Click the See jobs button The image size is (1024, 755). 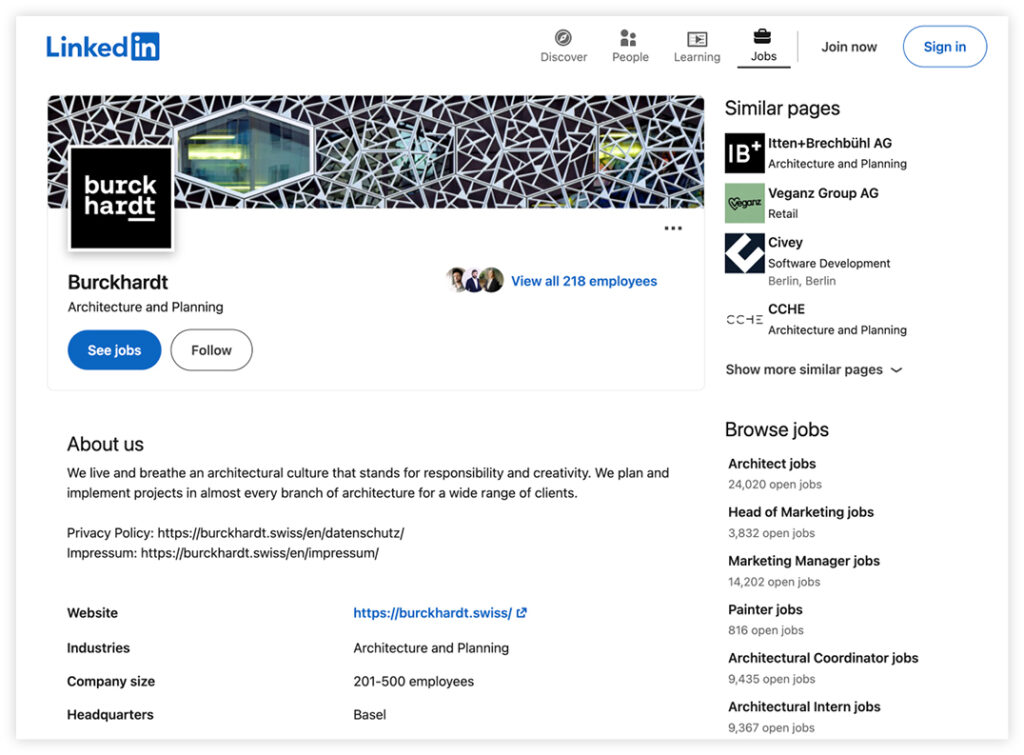pos(114,350)
